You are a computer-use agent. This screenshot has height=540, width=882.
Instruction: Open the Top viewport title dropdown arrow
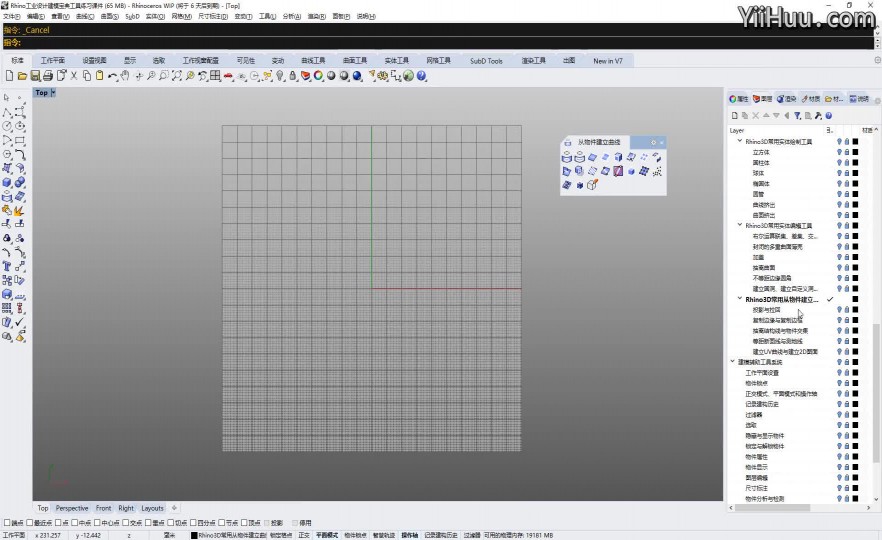pyautogui.click(x=53, y=92)
